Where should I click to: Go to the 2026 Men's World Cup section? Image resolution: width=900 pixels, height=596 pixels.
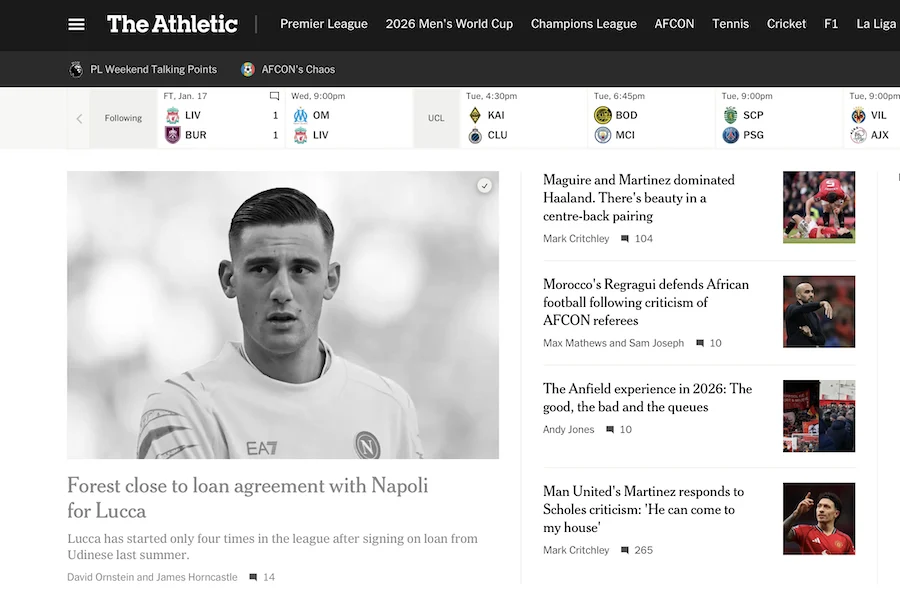pyautogui.click(x=449, y=24)
